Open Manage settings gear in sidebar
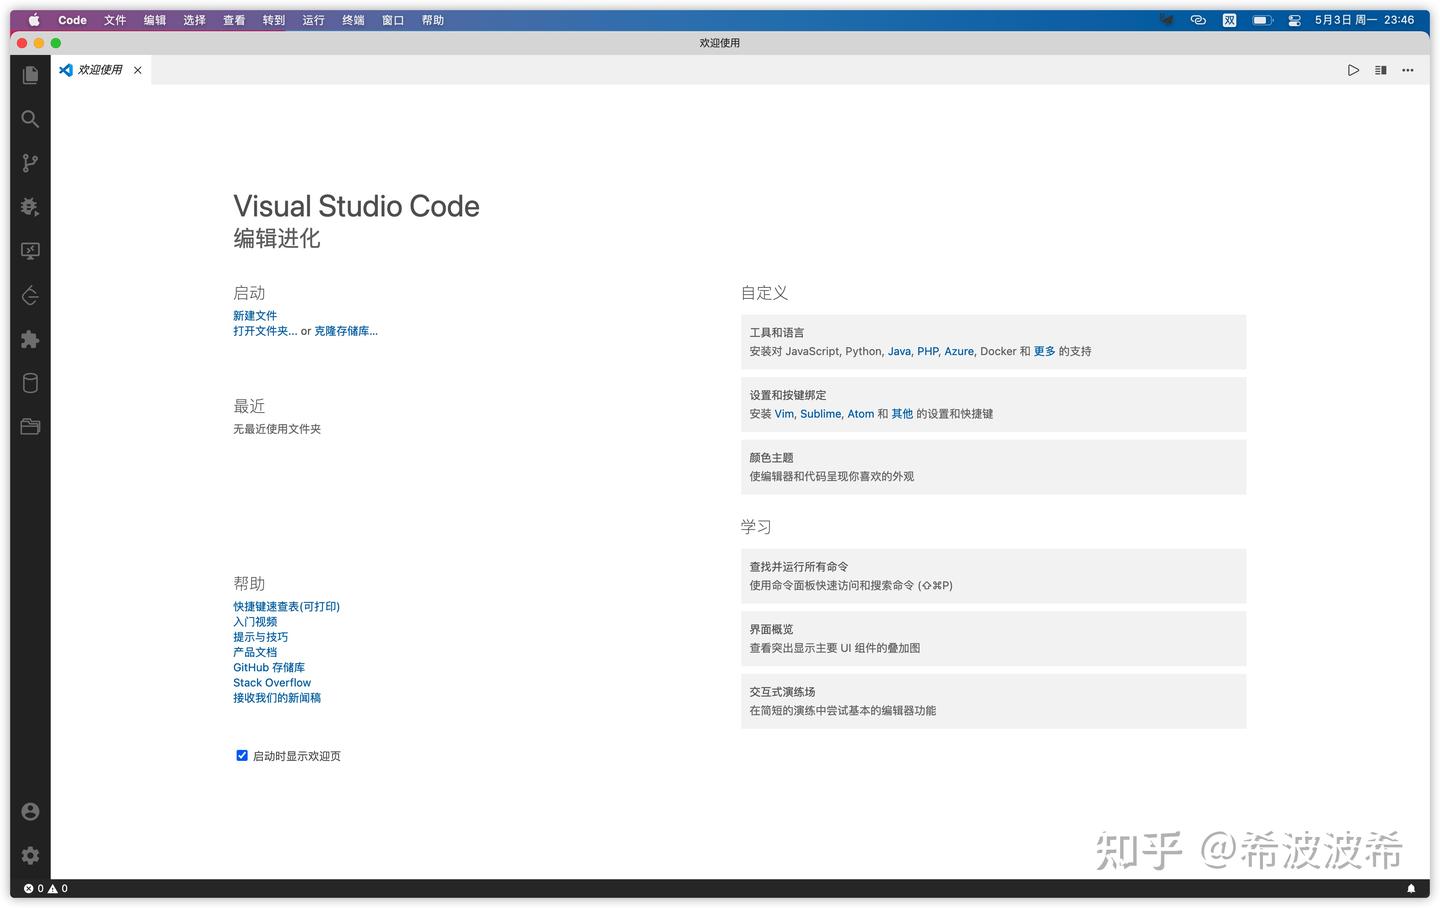This screenshot has height=908, width=1440. pyautogui.click(x=29, y=855)
